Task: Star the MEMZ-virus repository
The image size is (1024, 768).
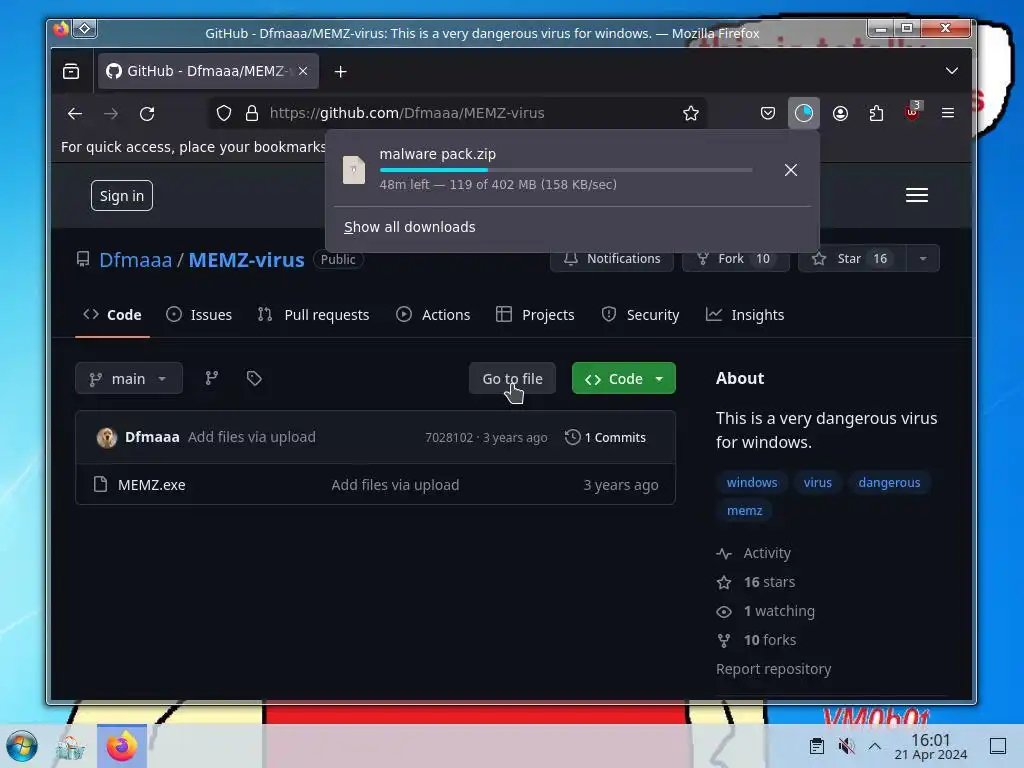Action: 852,259
